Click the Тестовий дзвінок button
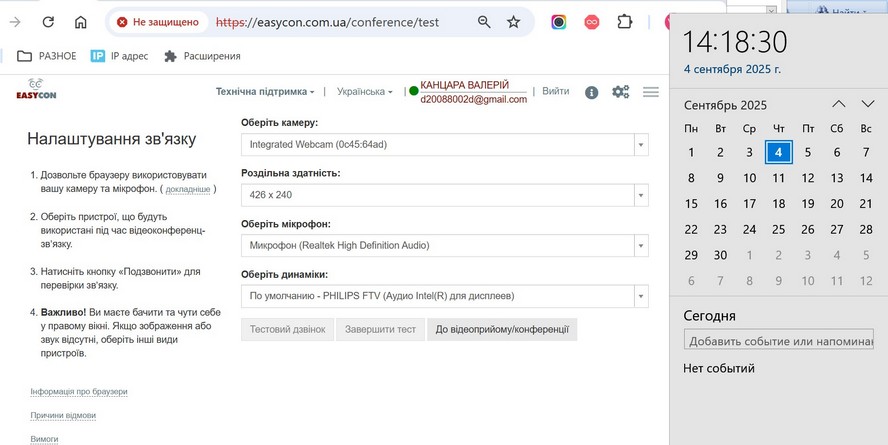Viewport: 888px width, 445px height. [x=287, y=329]
